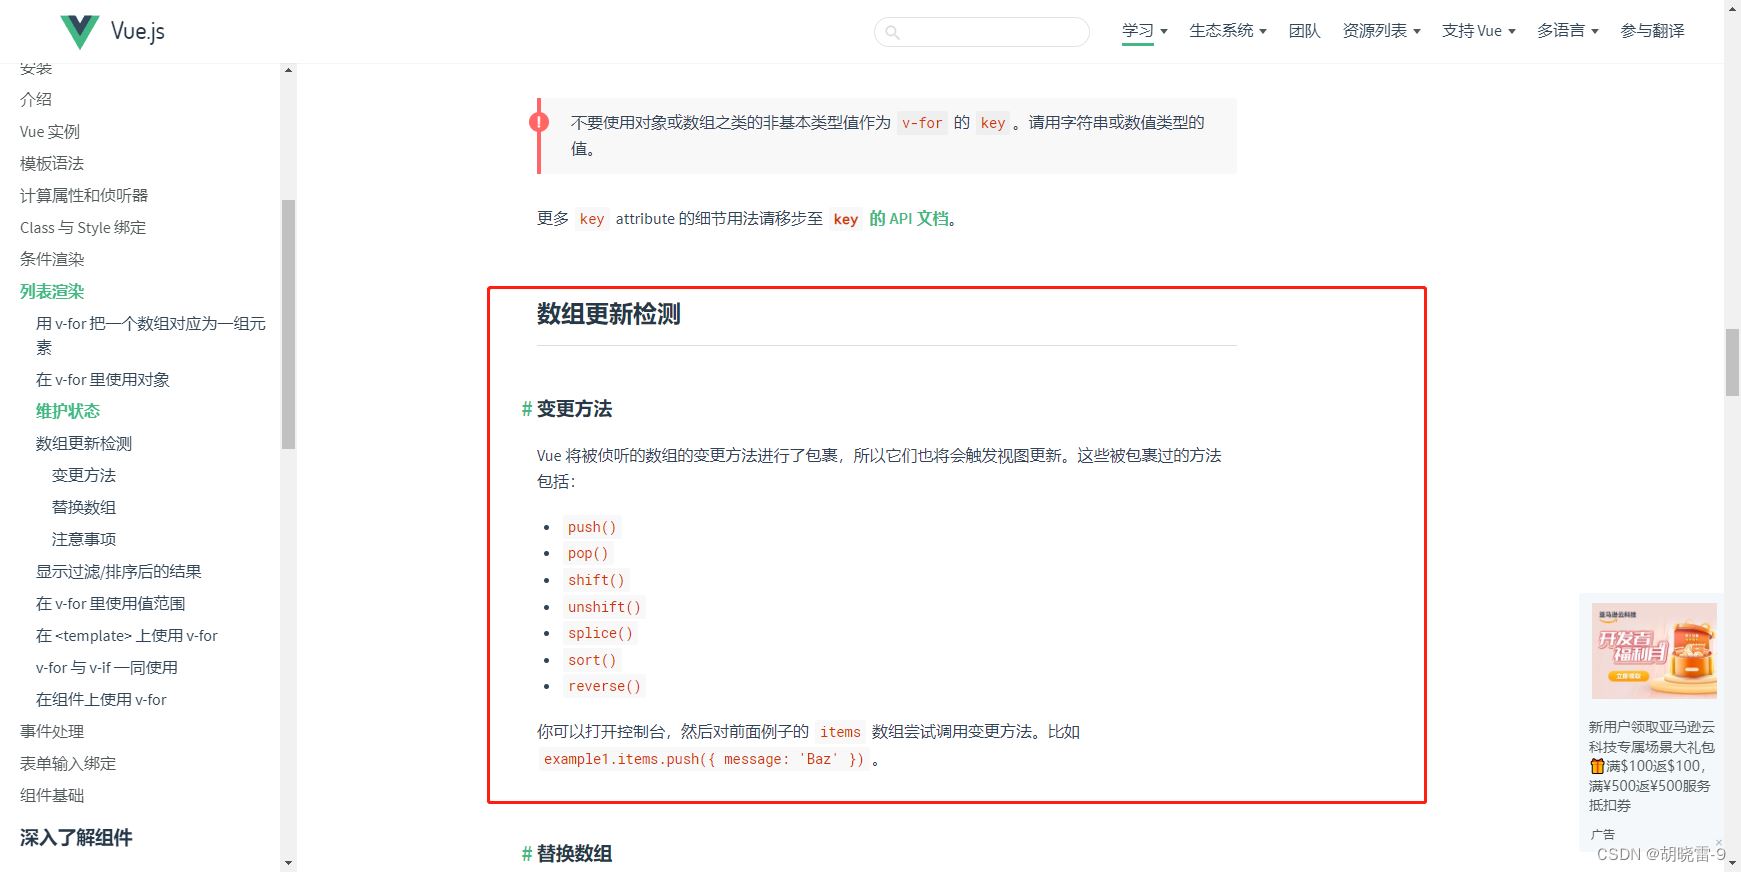This screenshot has width=1741, height=872.
Task: Click the sort() code item
Action: [592, 660]
